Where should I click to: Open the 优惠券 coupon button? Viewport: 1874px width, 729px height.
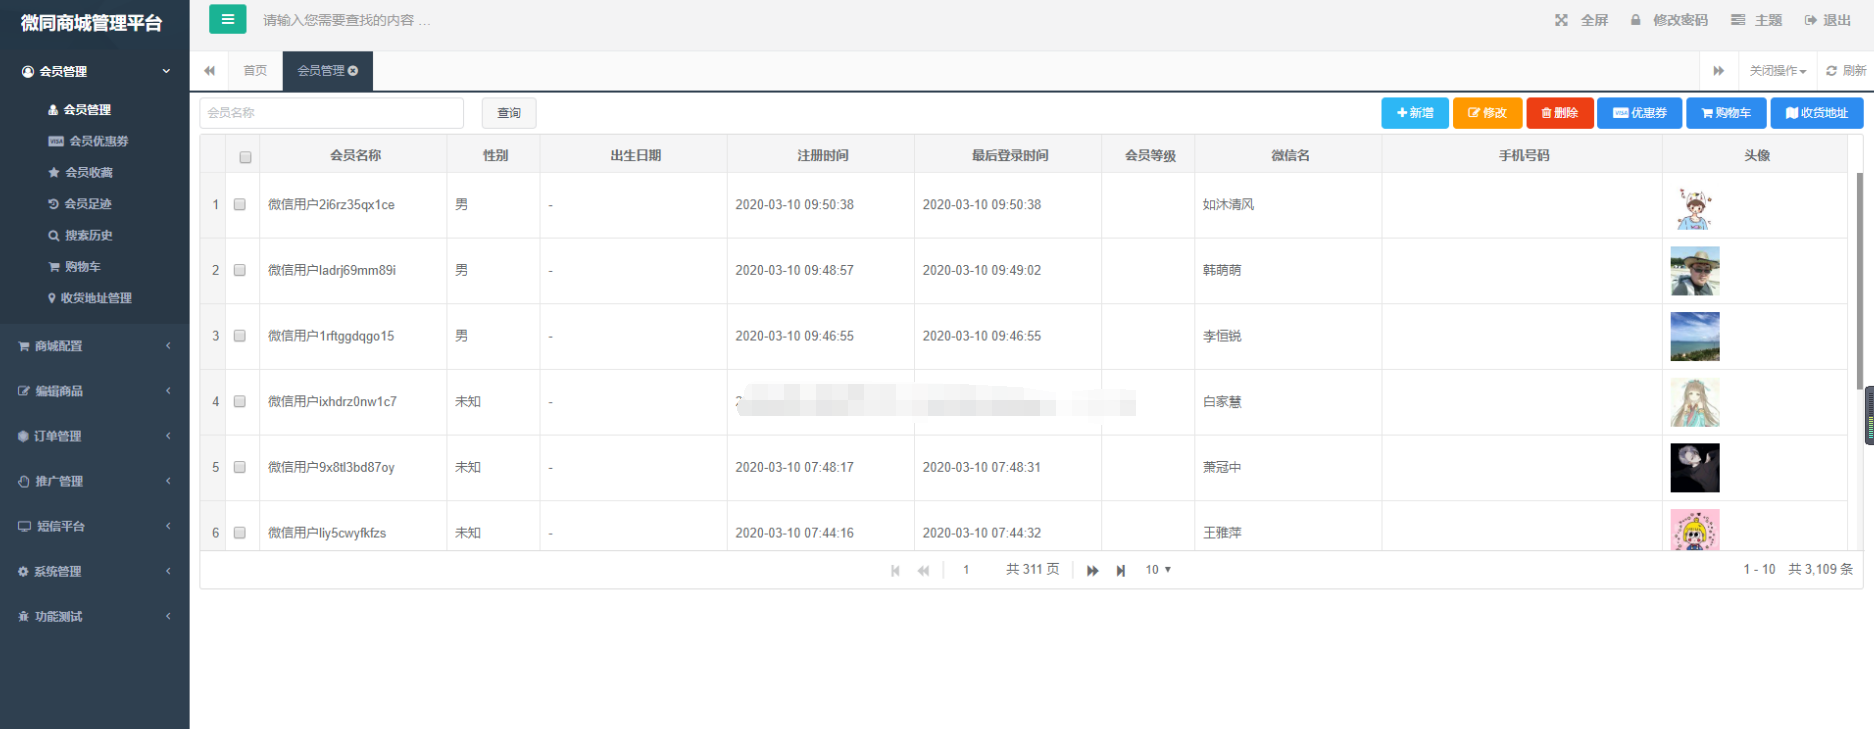click(1639, 113)
